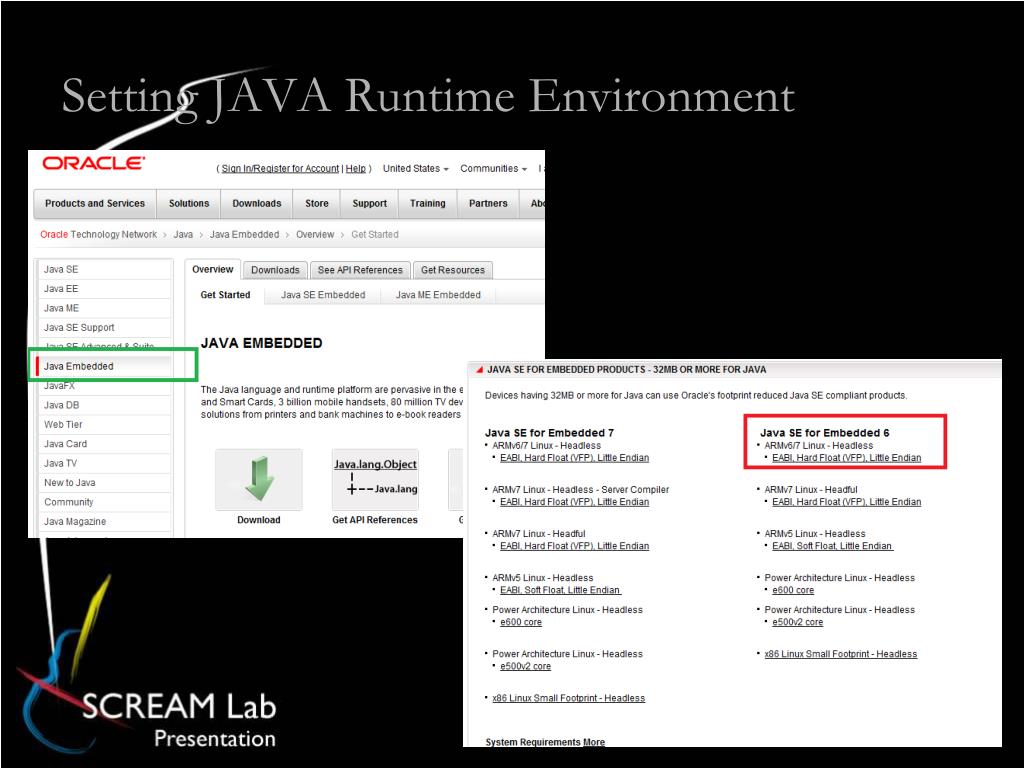Open the Training menu
Viewport: 1024px width, 768px height.
(428, 204)
